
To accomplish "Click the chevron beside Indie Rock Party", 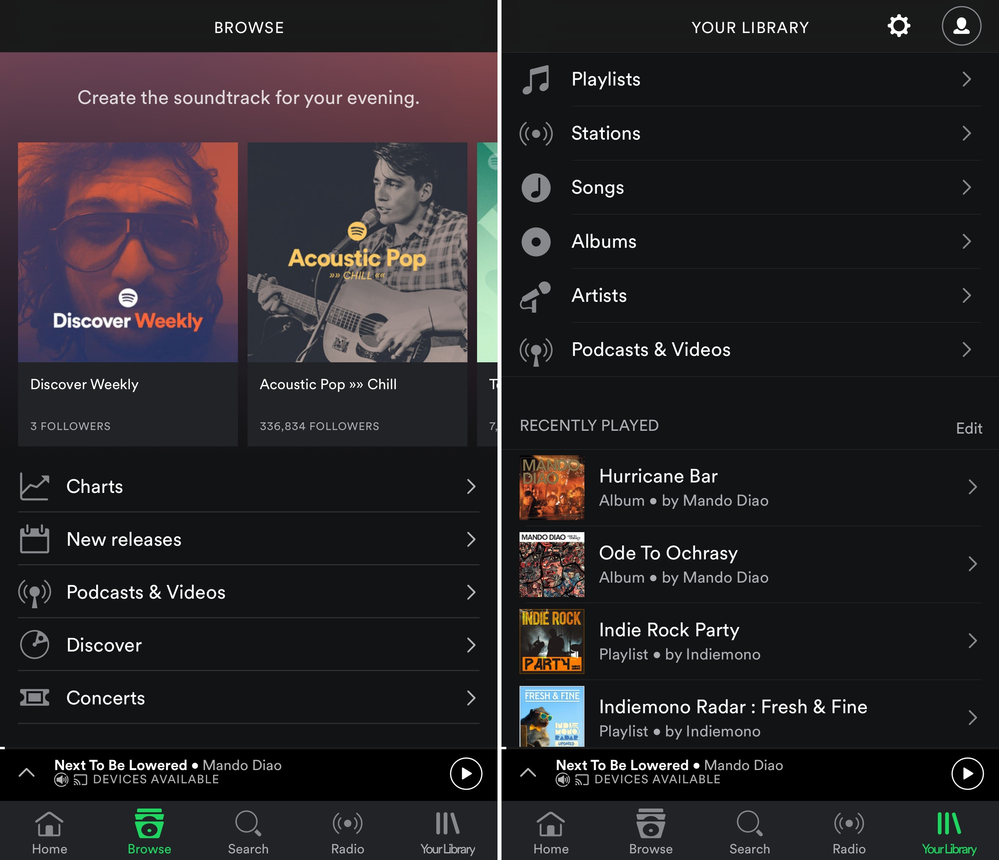I will click(972, 641).
